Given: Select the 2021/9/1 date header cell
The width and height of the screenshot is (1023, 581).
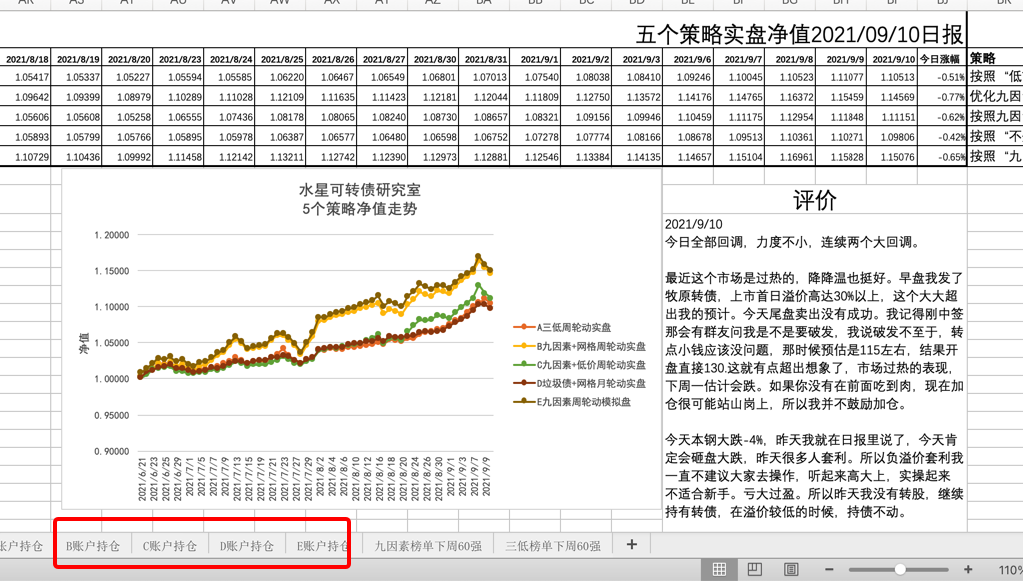Looking at the screenshot, I should (x=535, y=59).
